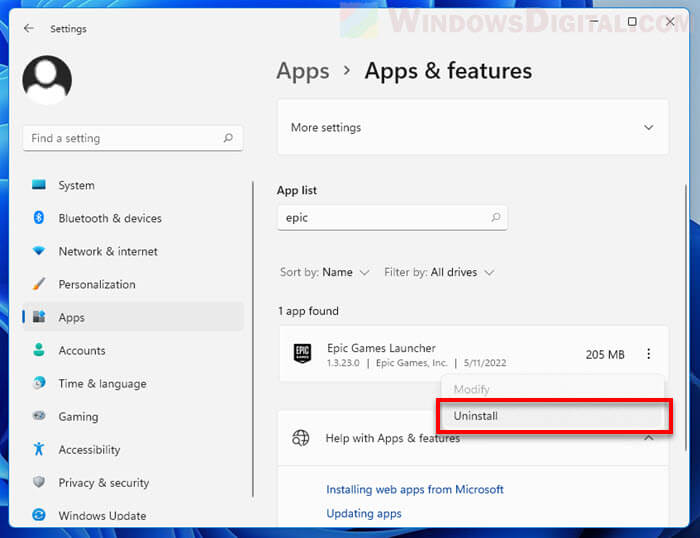This screenshot has height=538, width=700.
Task: Open Accounts settings
Action: 133,350
